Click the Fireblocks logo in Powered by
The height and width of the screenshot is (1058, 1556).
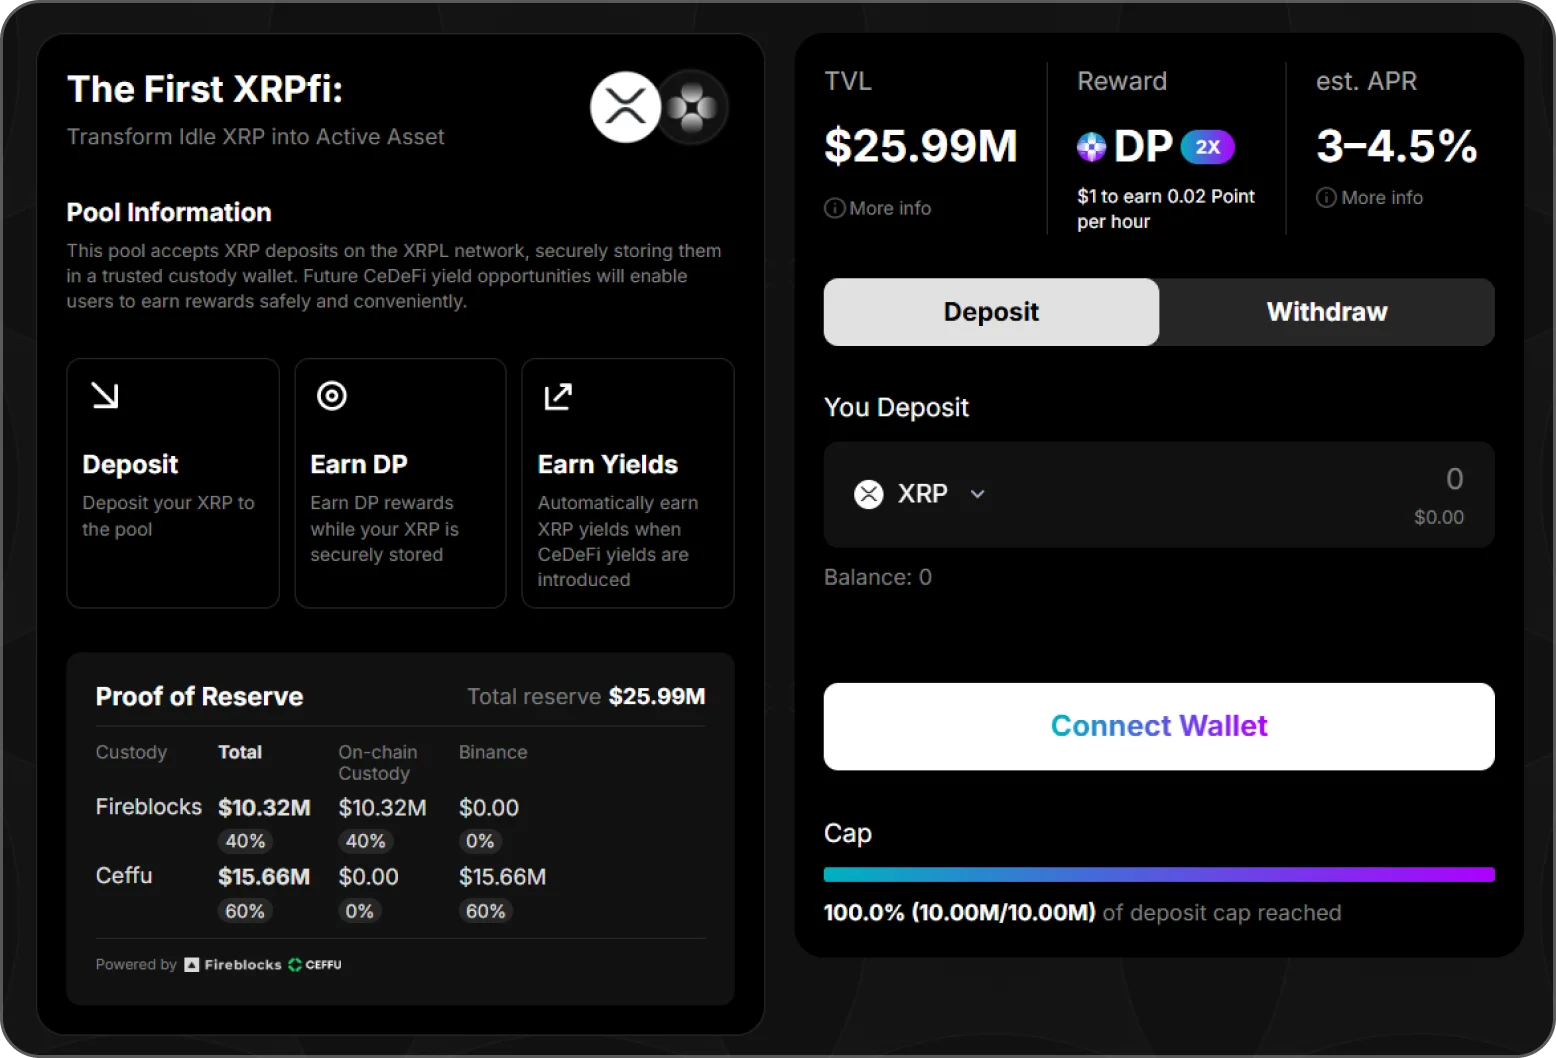pos(233,965)
